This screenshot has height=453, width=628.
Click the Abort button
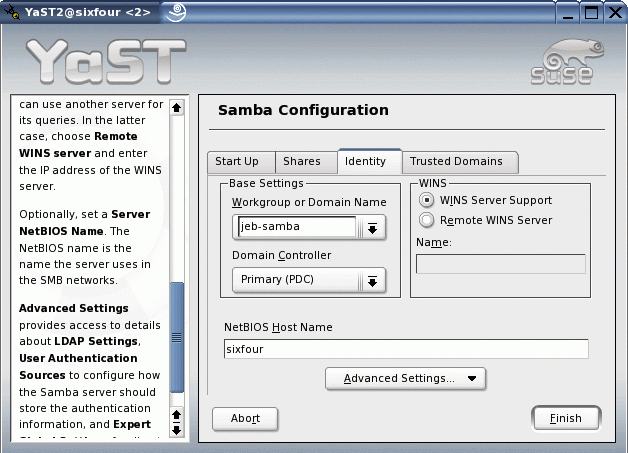tap(245, 419)
